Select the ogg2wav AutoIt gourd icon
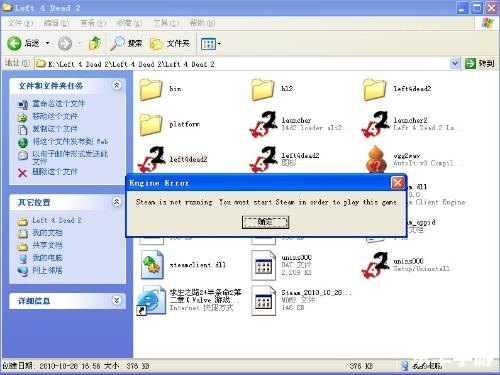 tap(376, 159)
